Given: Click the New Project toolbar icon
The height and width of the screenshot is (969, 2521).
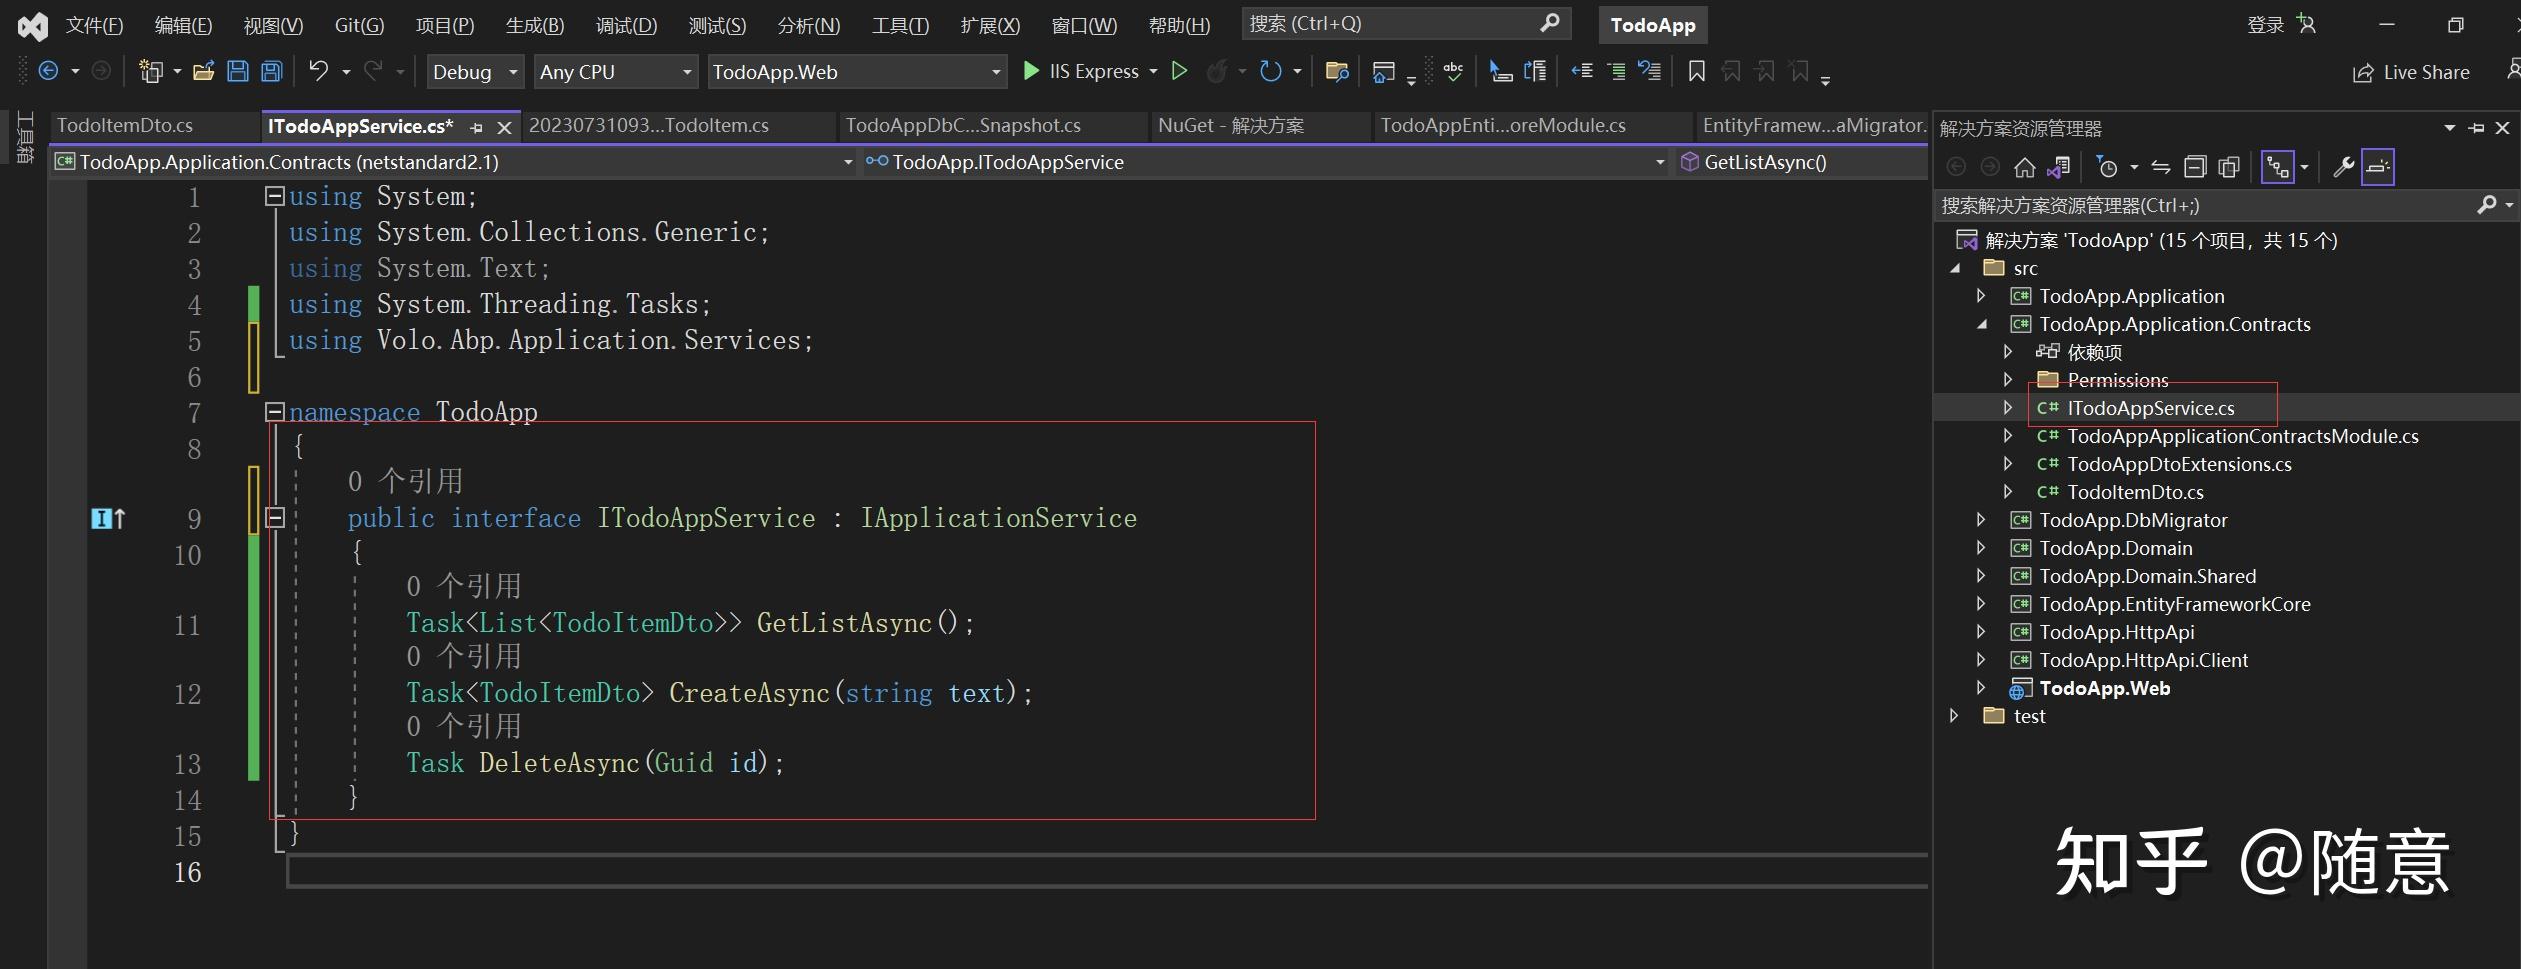Looking at the screenshot, I should 151,71.
